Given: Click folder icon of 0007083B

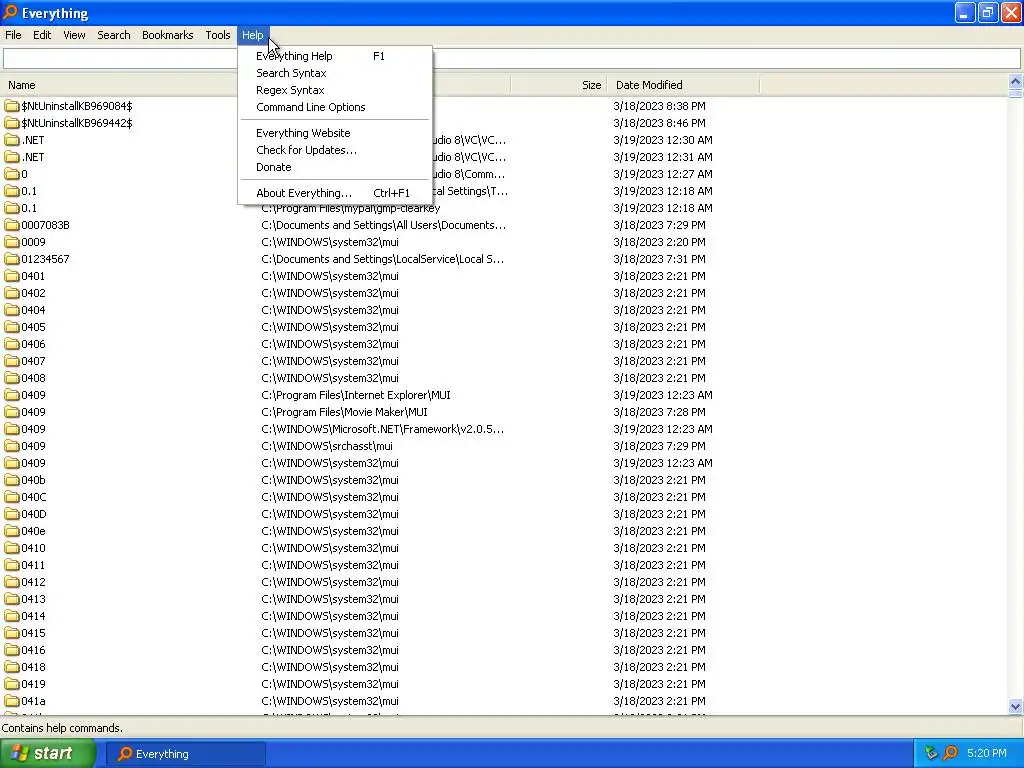Looking at the screenshot, I should [x=12, y=225].
